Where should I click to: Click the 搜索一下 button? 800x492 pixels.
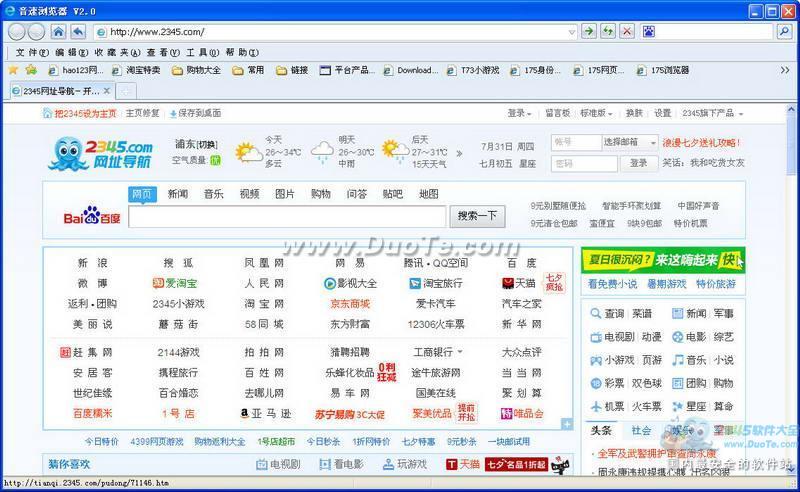477,216
